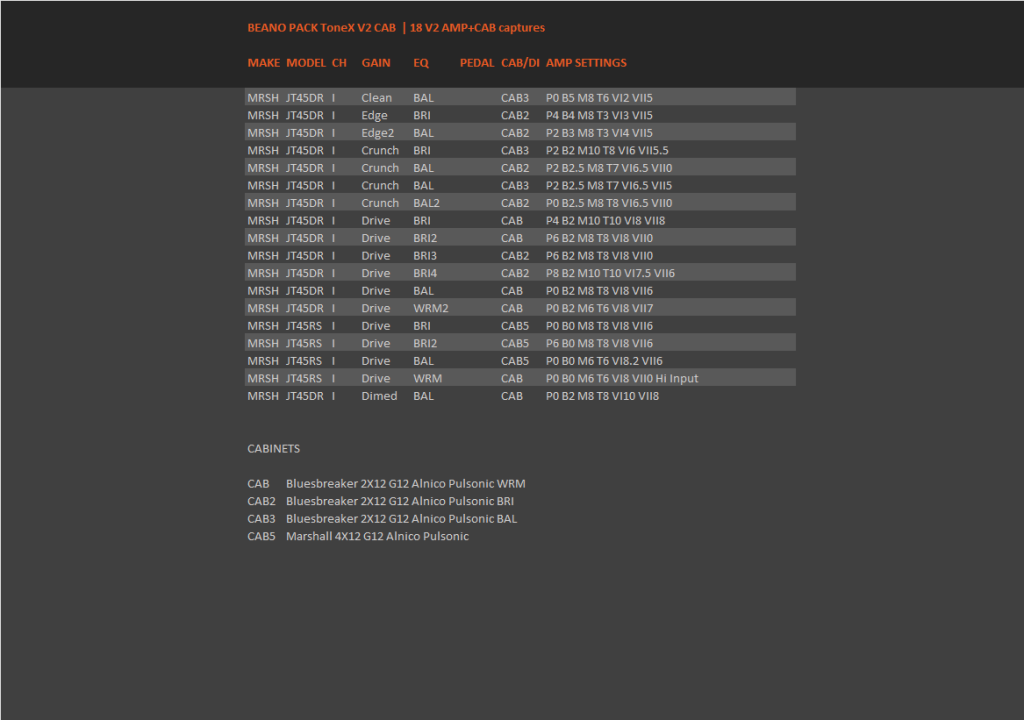Click settings P0 B2 M8 T8 VI10 VII8
The width and height of the screenshot is (1024, 720).
coord(602,397)
